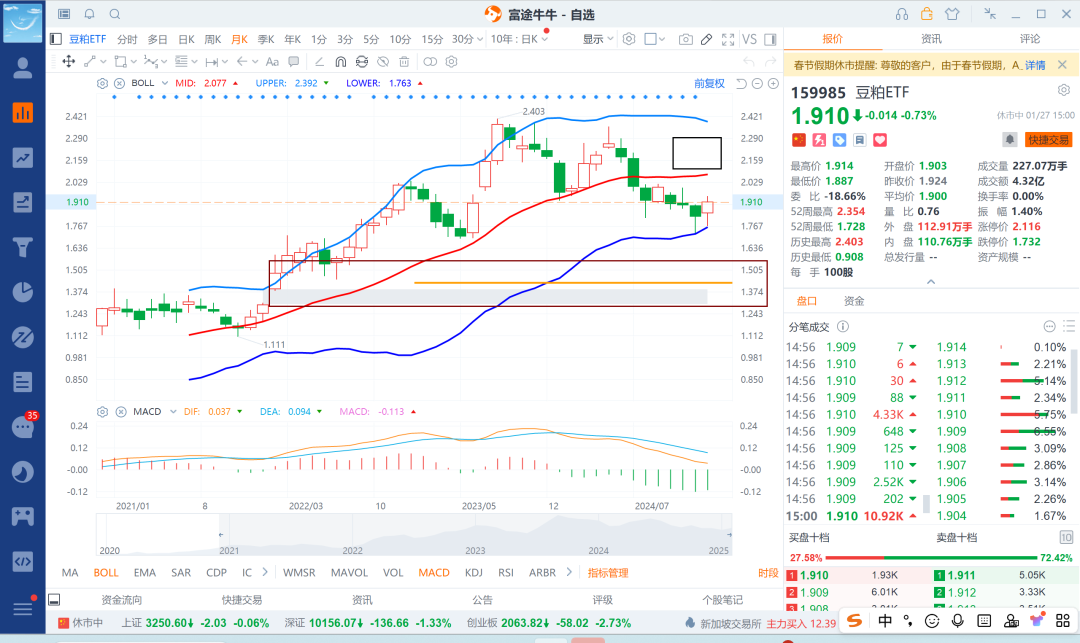Select the crosshair move tool
Image resolution: width=1080 pixels, height=643 pixels.
point(69,62)
